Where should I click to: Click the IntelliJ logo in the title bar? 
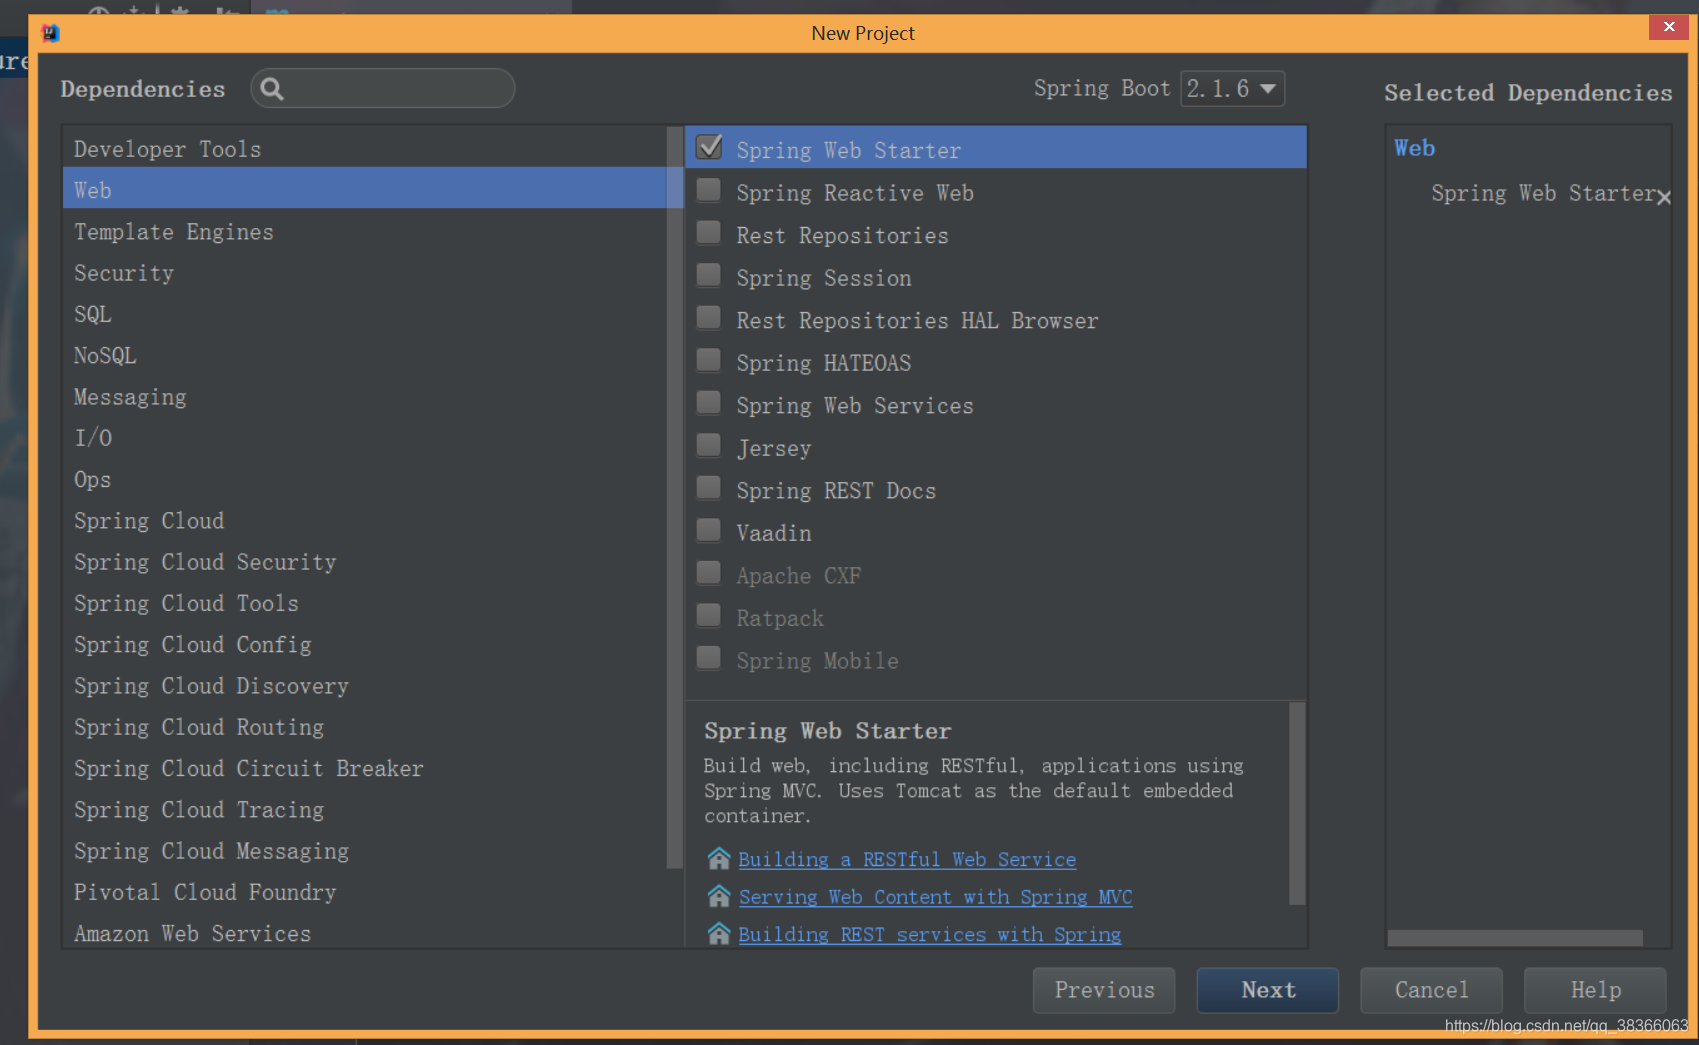[50, 33]
